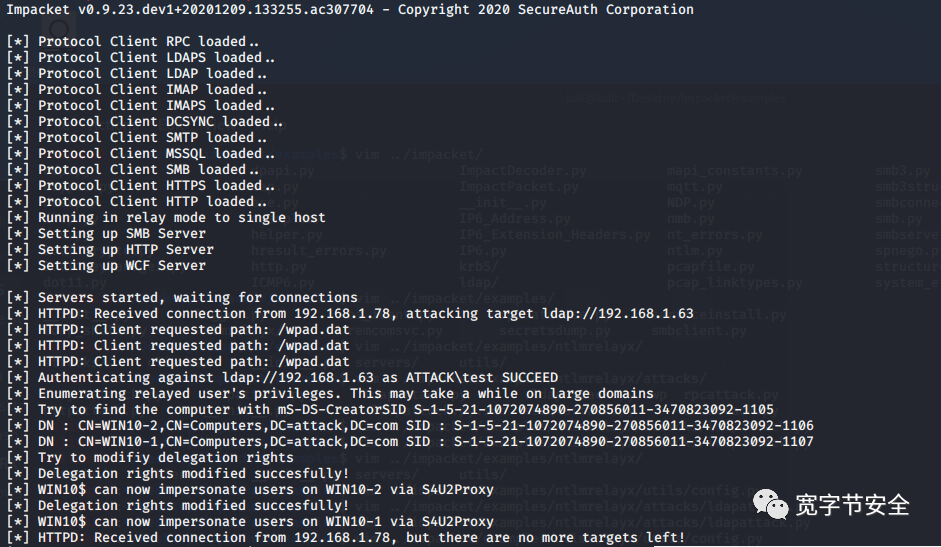941x547 pixels.
Task: Click the 'Setting up WCF Server' line
Action: (106, 265)
